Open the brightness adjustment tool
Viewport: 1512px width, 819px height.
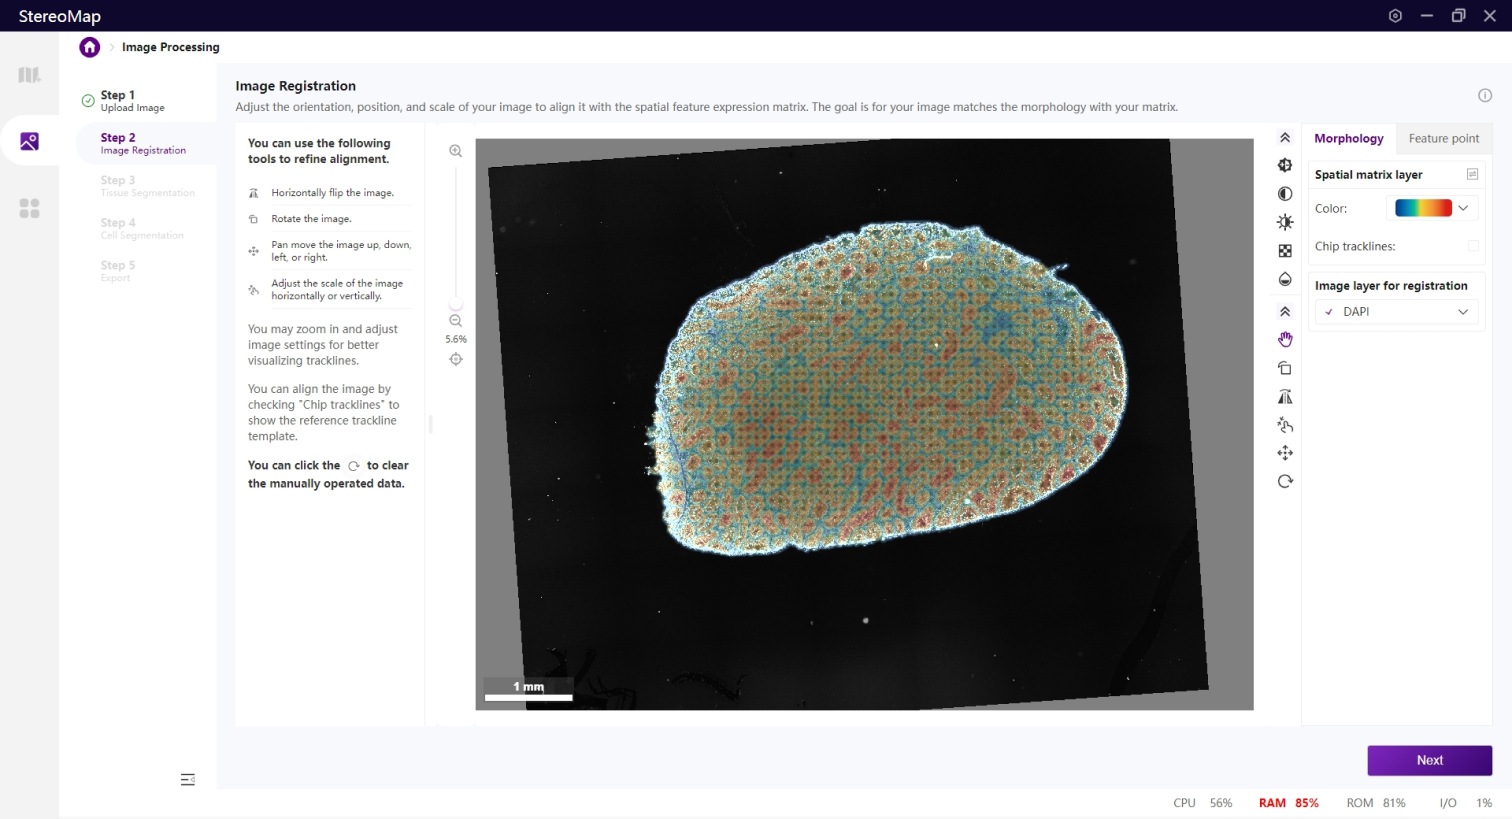pos(1285,222)
